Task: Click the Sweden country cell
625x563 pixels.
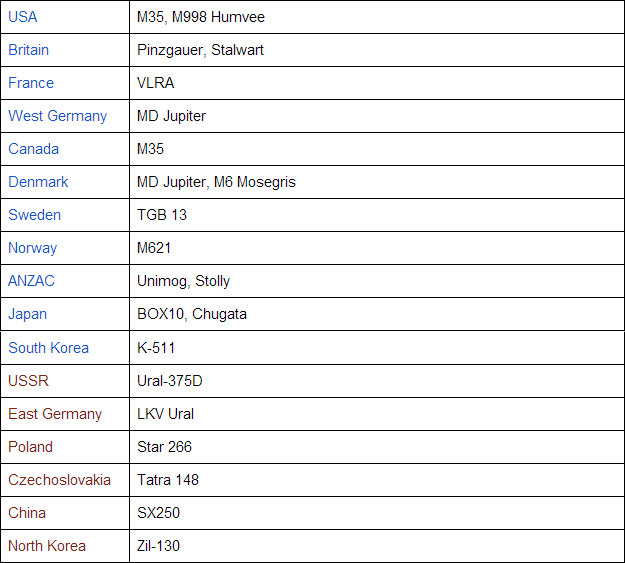Action: (x=65, y=215)
